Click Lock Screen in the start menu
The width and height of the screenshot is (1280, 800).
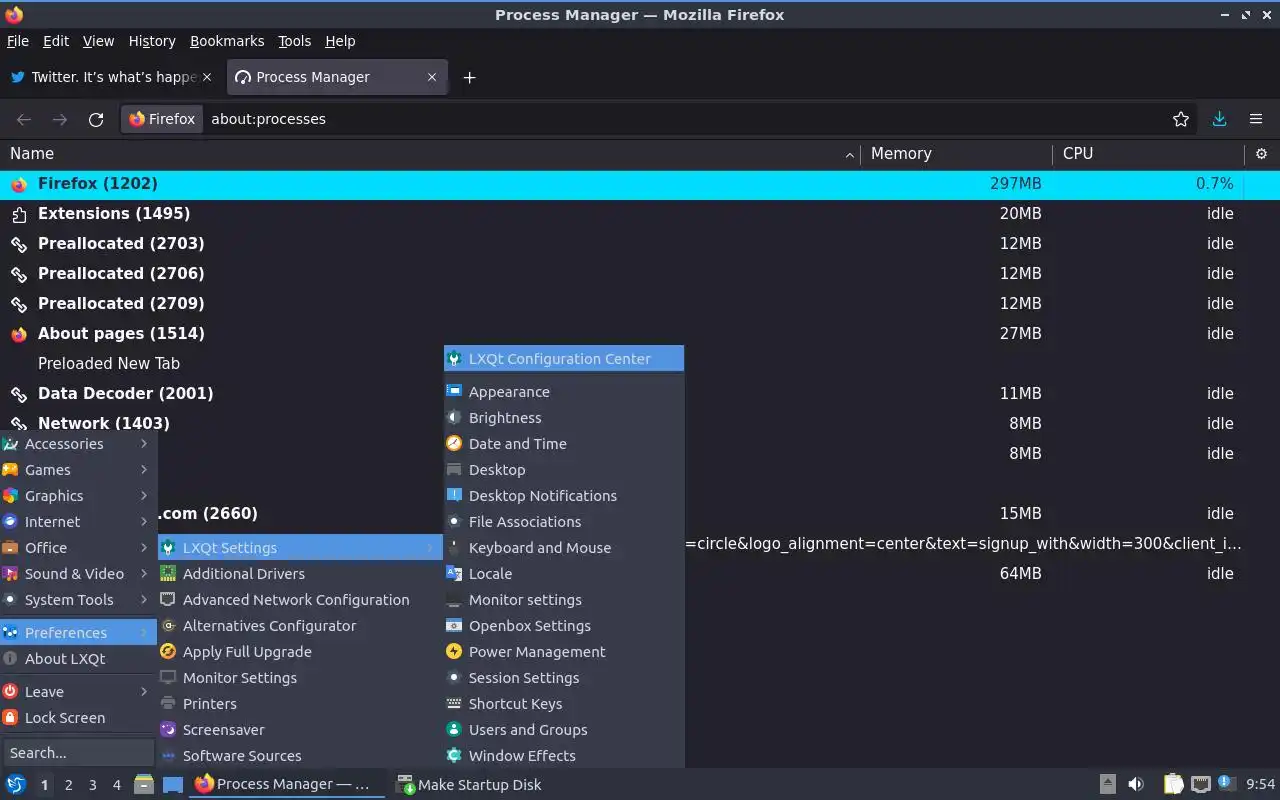[x=77, y=718]
